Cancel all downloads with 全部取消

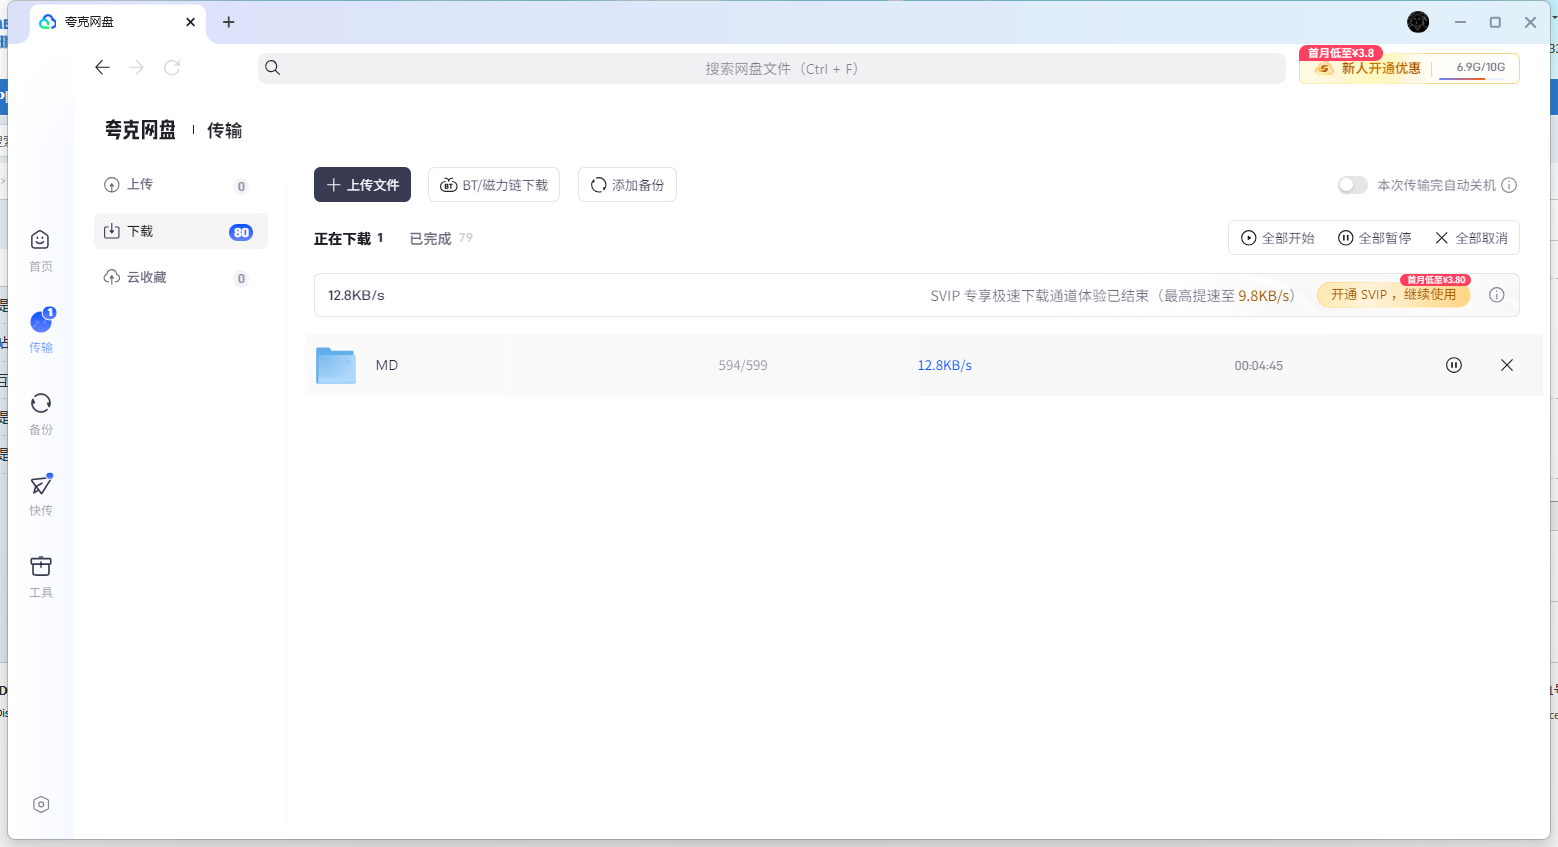(x=1471, y=238)
